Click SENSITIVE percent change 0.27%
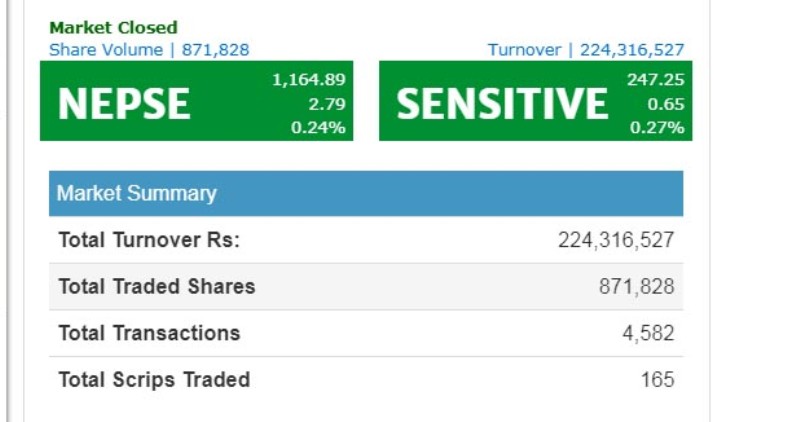Screen dimensions: 800x422 click(657, 127)
